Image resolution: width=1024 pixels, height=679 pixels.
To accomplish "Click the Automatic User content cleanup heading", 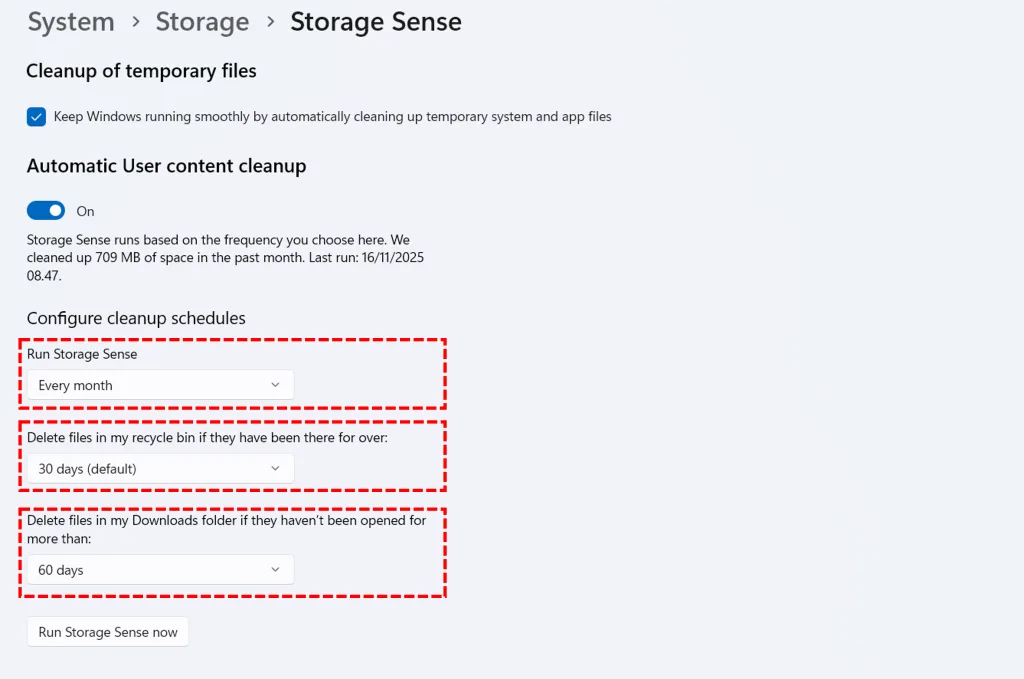I will (x=166, y=165).
